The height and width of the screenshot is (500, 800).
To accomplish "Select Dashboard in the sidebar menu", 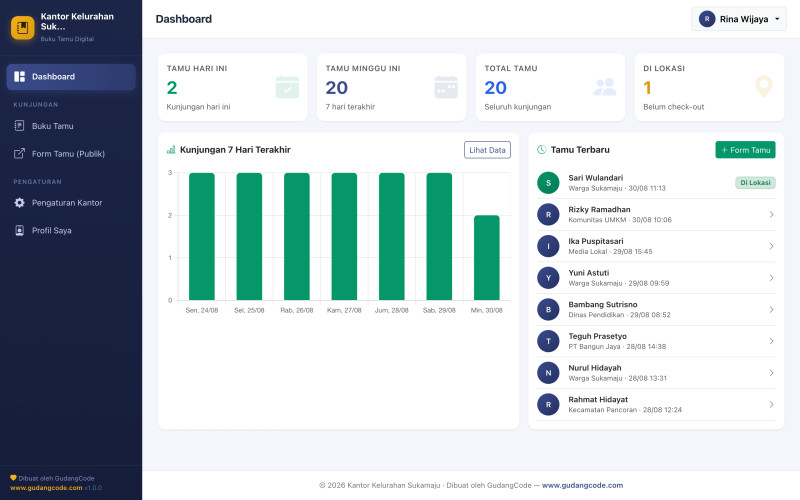I will coord(71,77).
